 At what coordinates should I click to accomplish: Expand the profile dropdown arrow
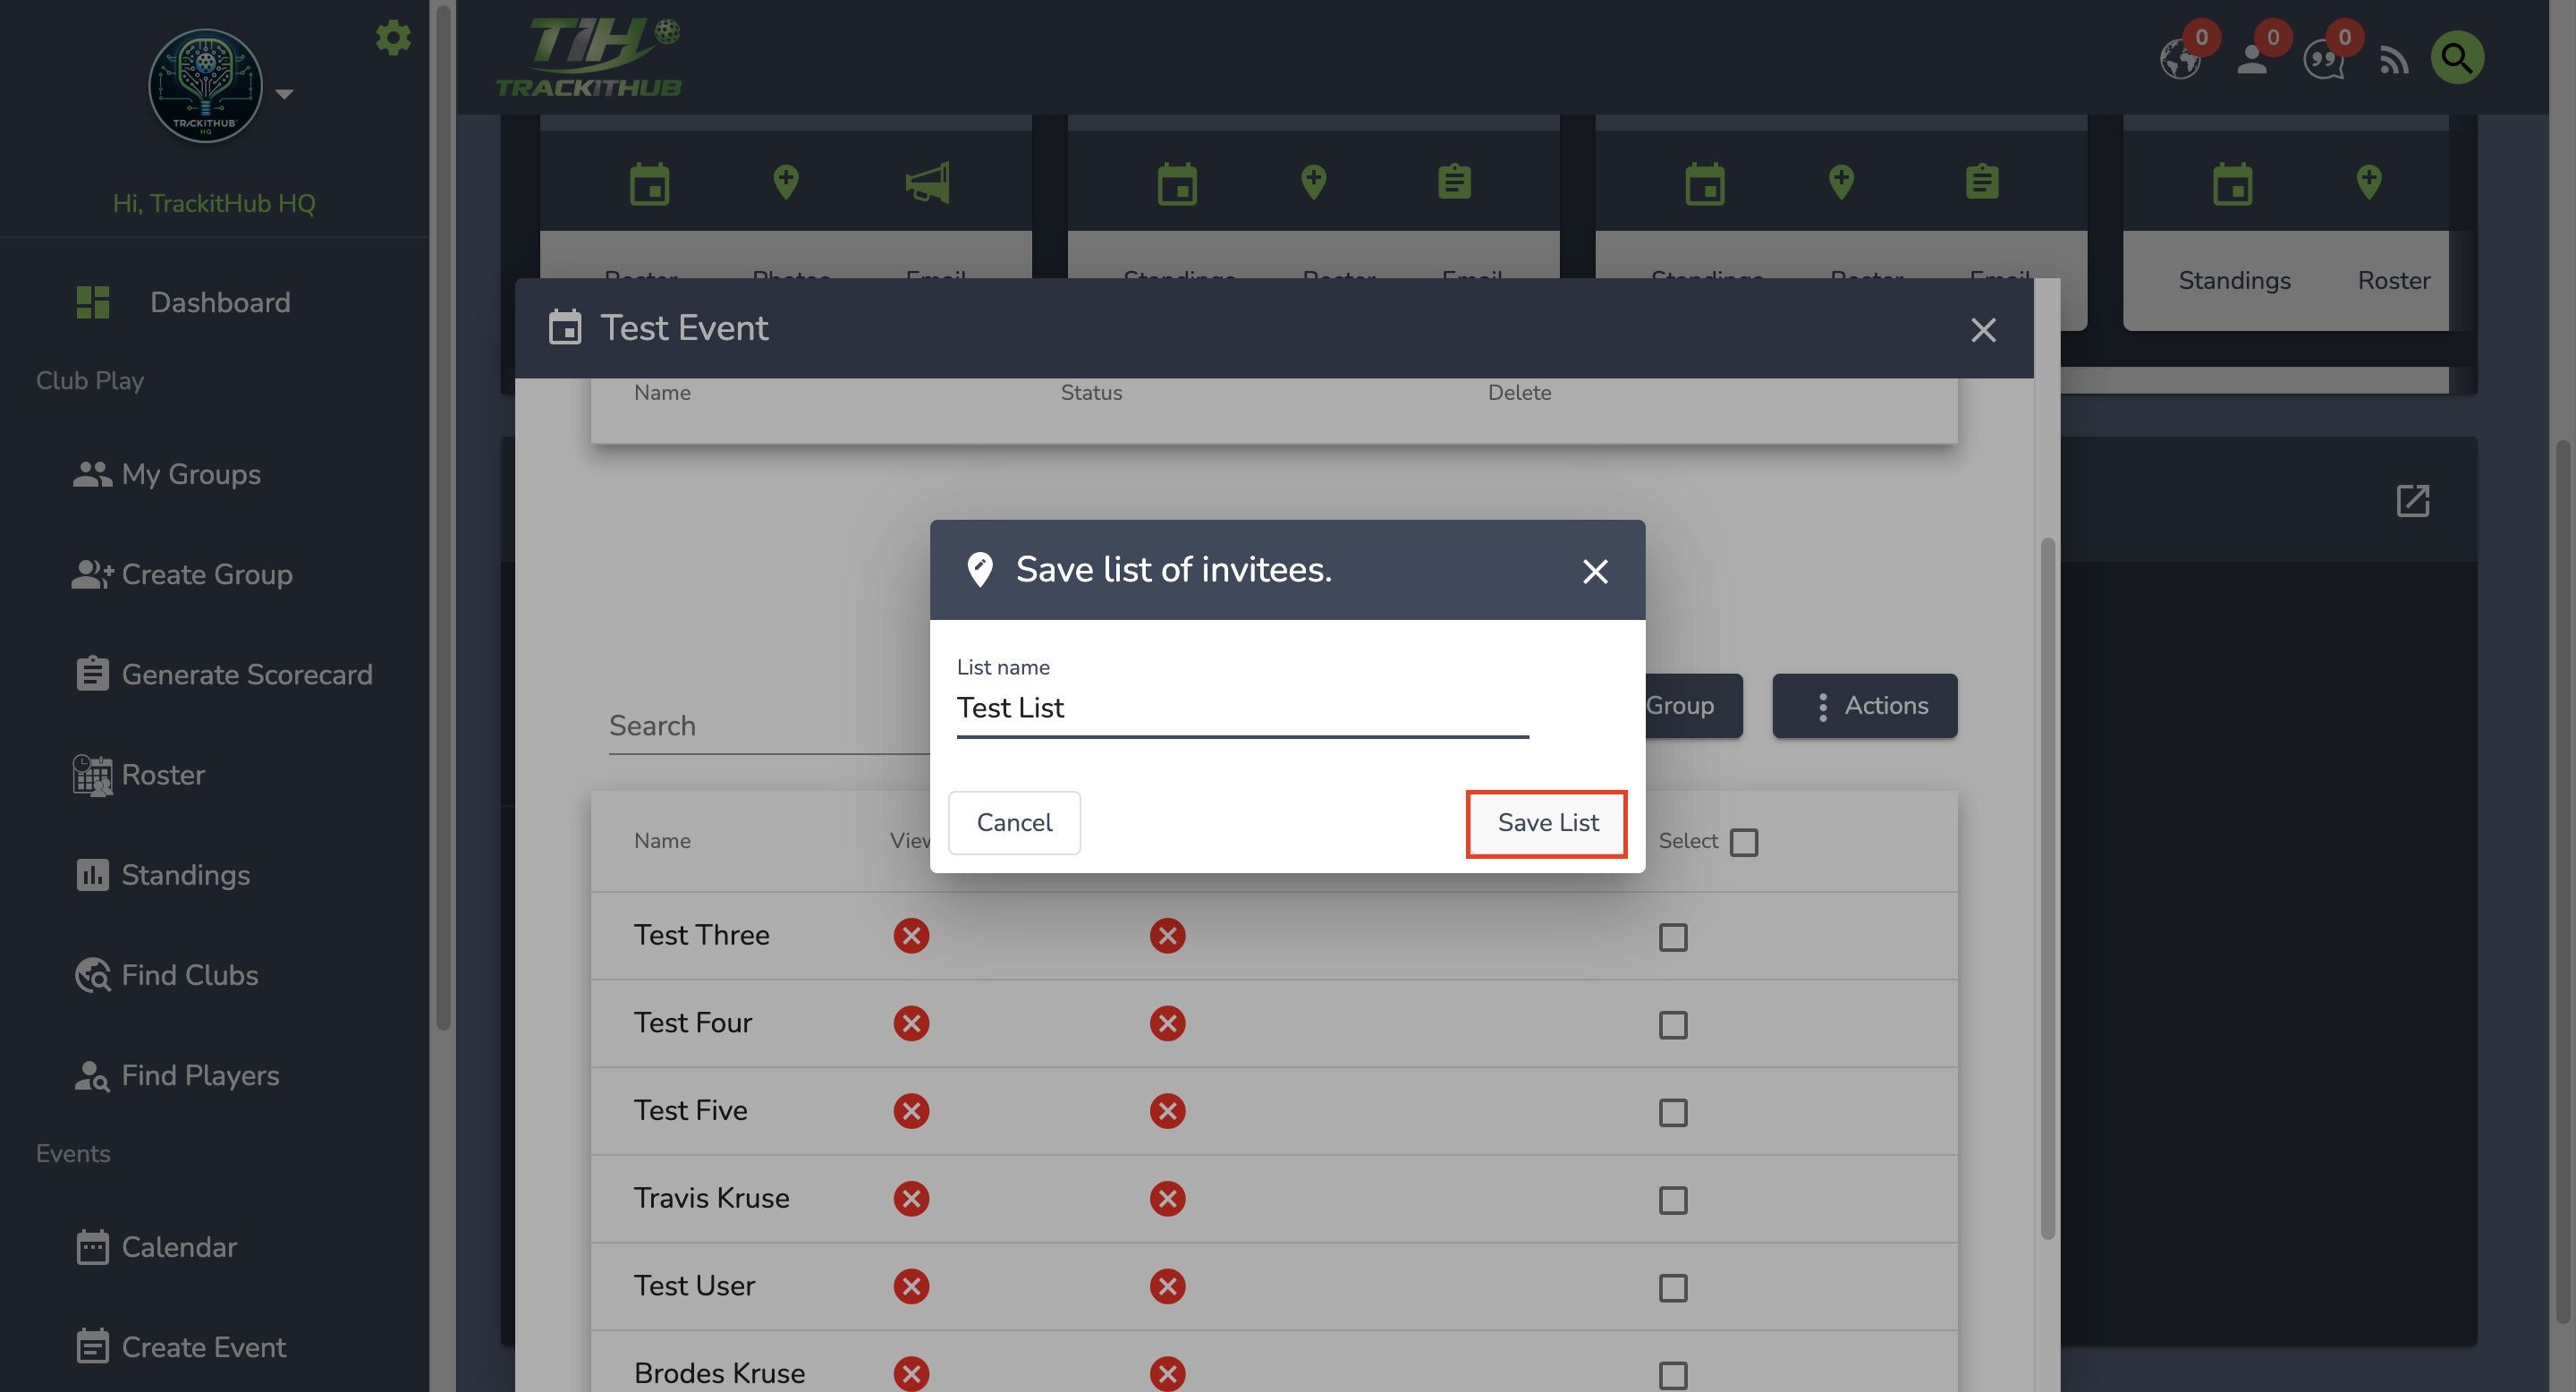tap(284, 94)
